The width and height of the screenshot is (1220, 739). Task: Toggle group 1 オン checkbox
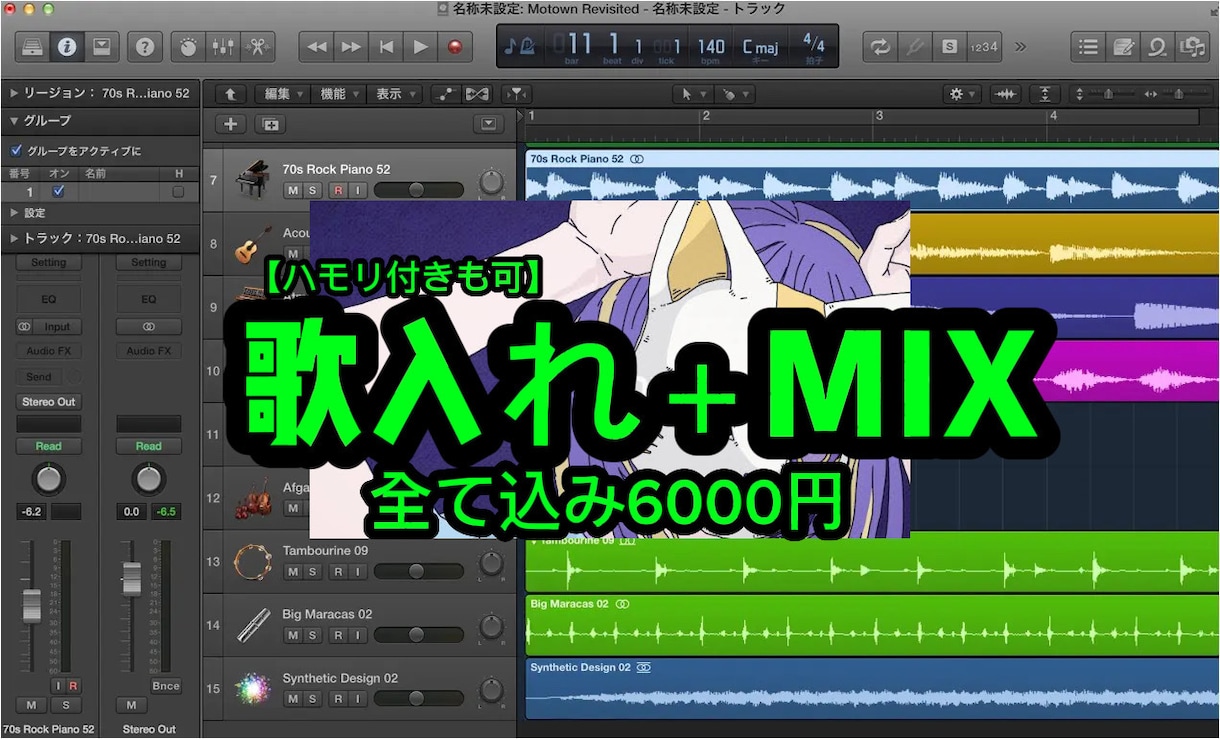tap(59, 191)
